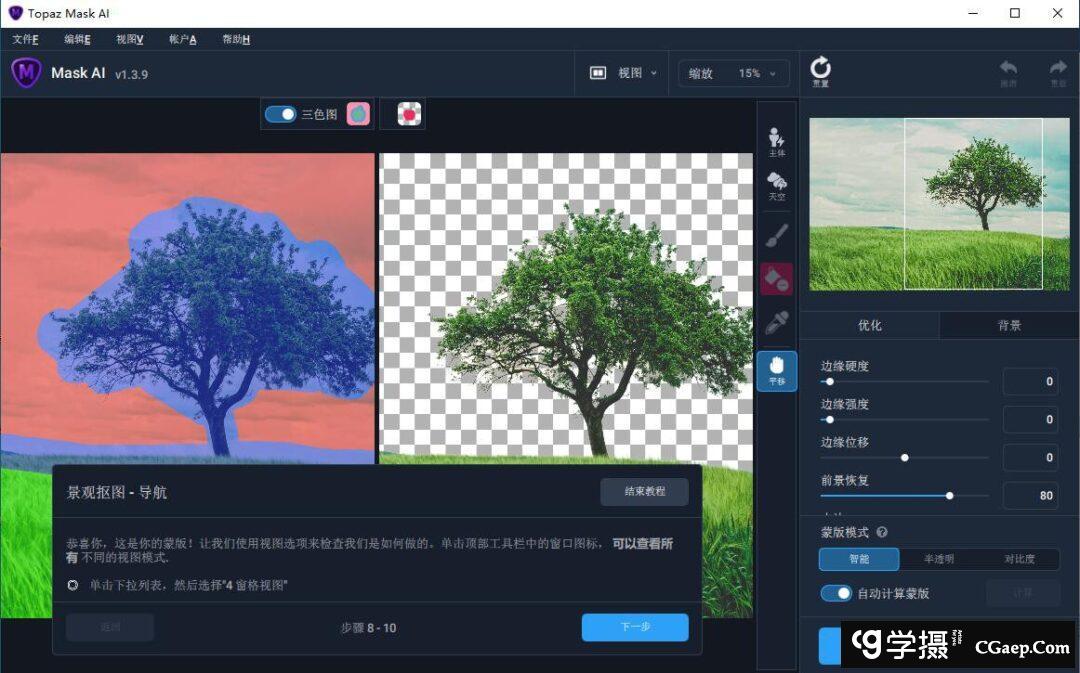Click the 结束教程 end tutorial button

tap(644, 492)
